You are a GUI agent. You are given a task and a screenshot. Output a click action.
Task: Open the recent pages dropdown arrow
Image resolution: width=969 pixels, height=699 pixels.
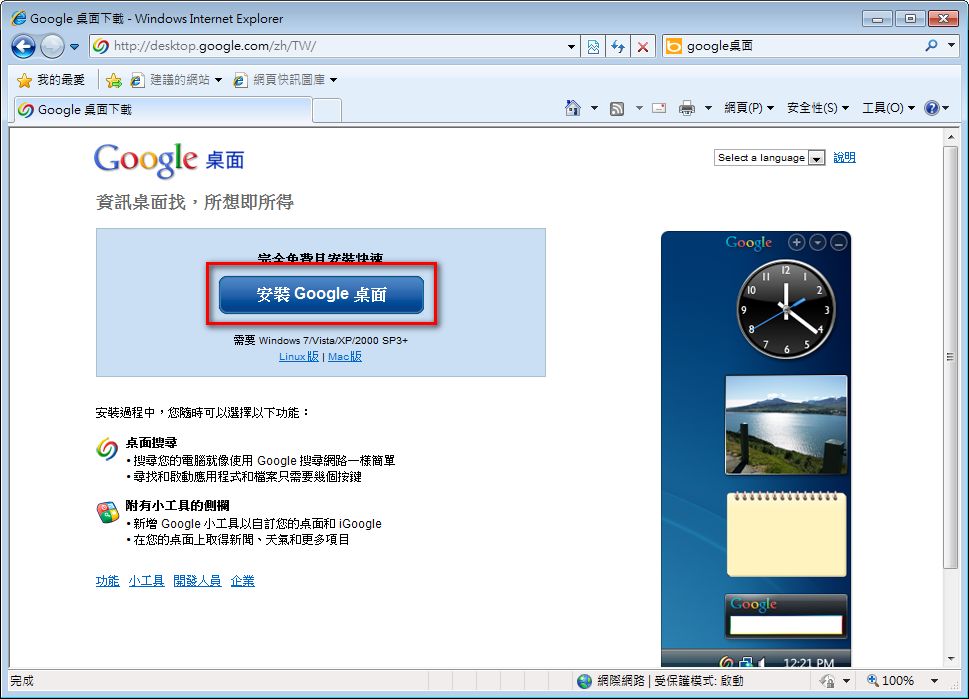click(x=74, y=46)
